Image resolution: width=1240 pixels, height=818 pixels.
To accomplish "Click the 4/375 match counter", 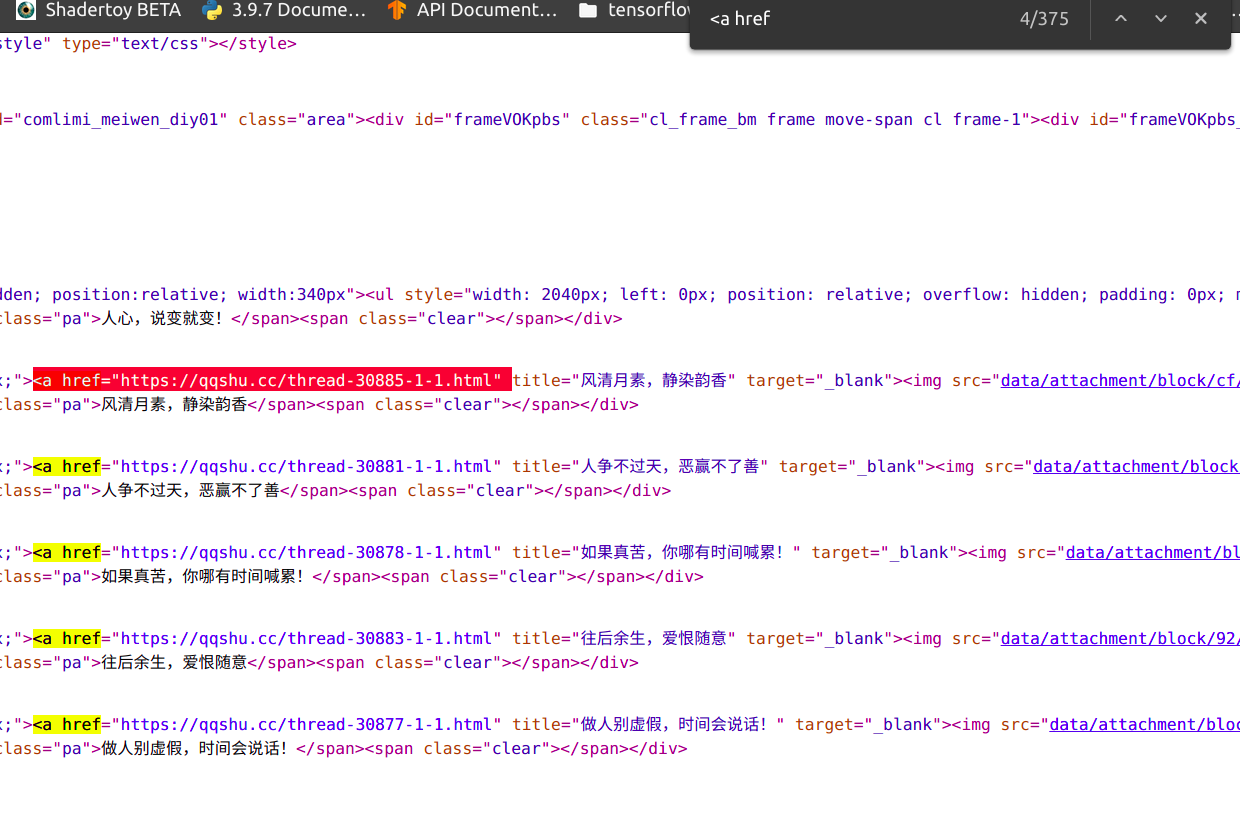I will 1044,19.
